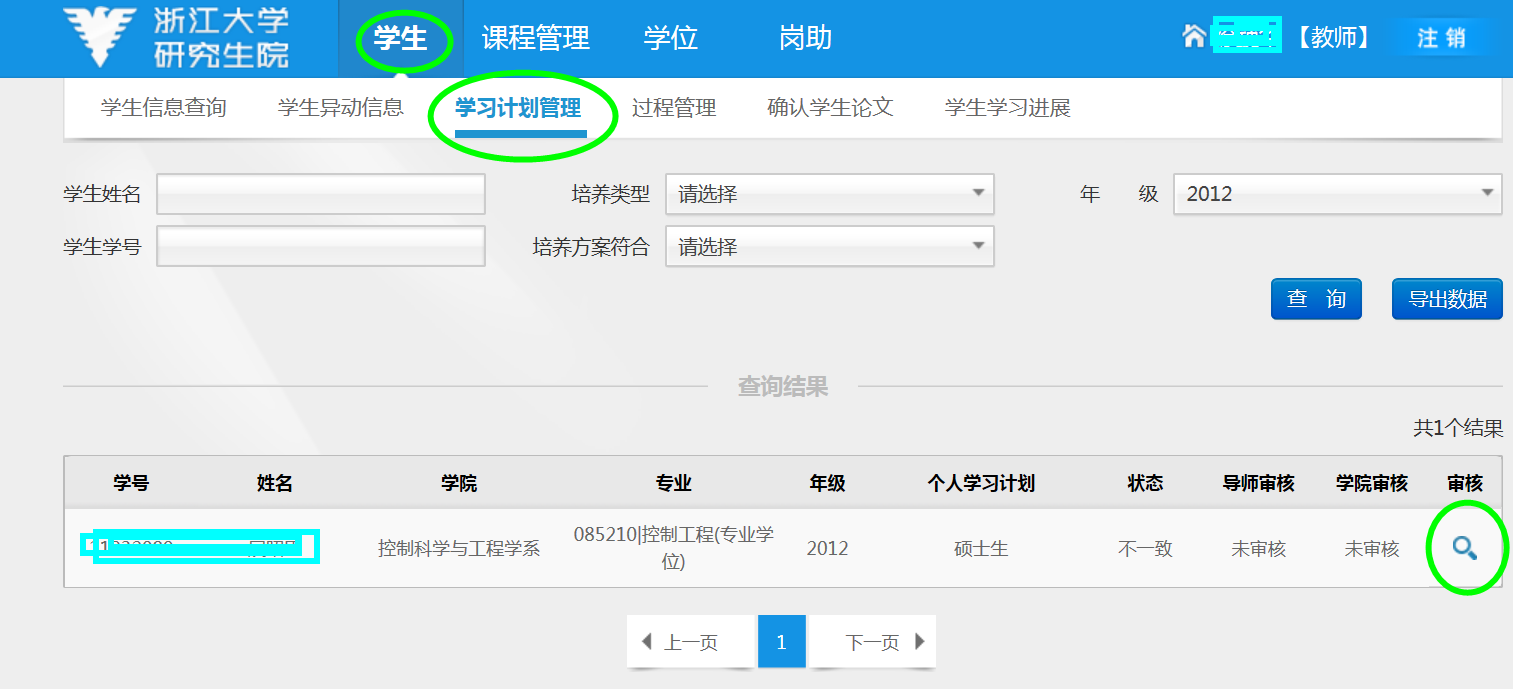Image resolution: width=1513 pixels, height=689 pixels.
Task: Open the 学位 top menu
Action: [x=670, y=39]
